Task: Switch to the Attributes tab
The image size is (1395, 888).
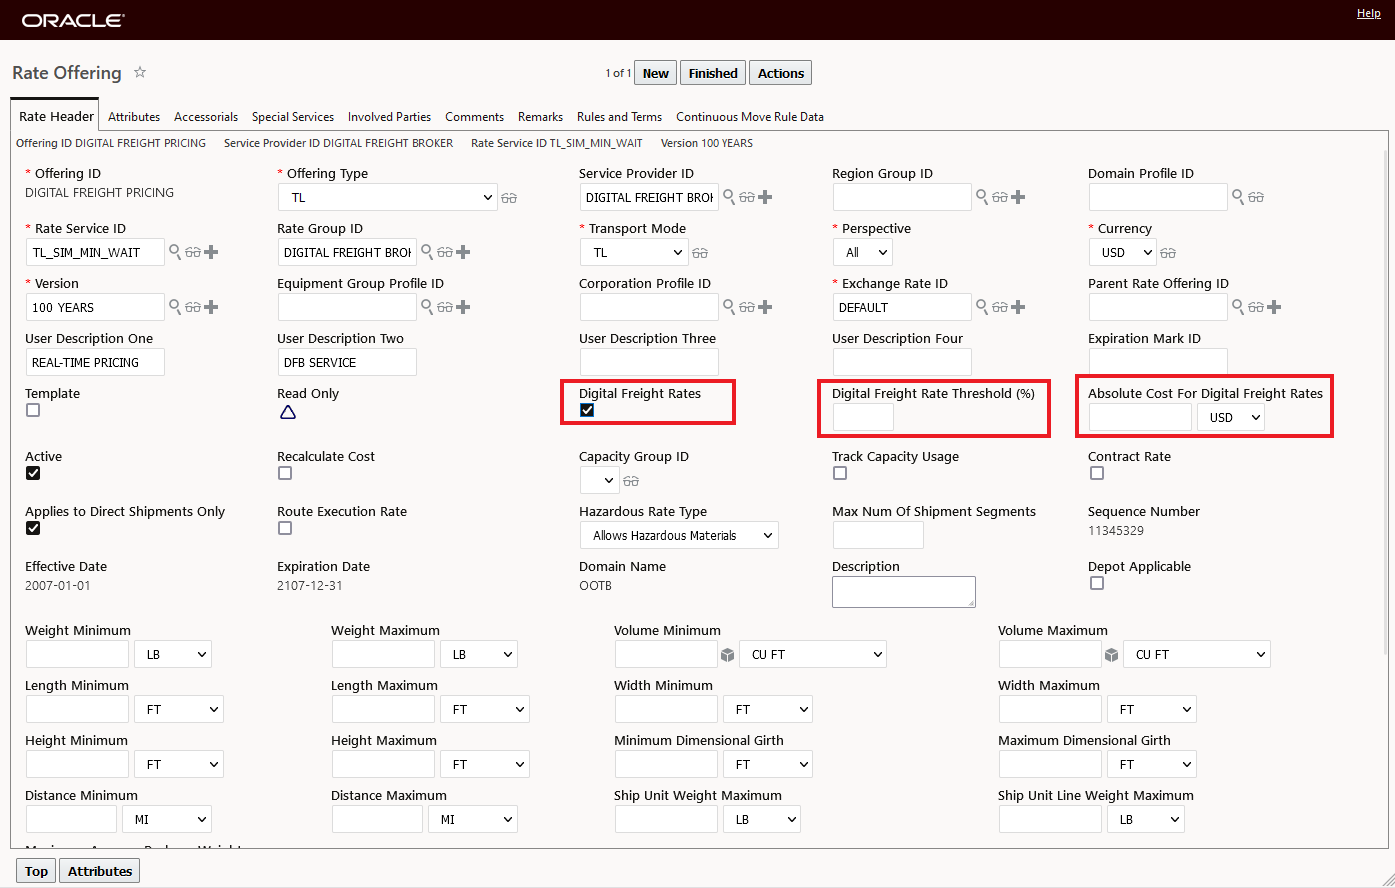Action: tap(134, 117)
